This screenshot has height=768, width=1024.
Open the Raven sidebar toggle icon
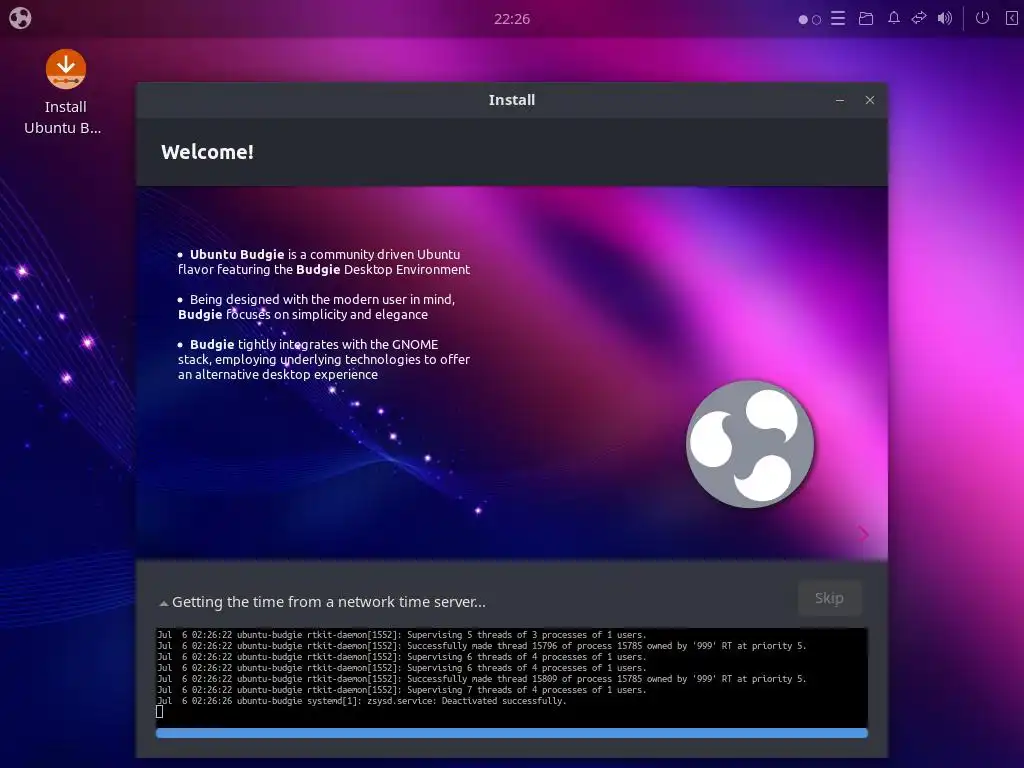pyautogui.click(x=1011, y=18)
